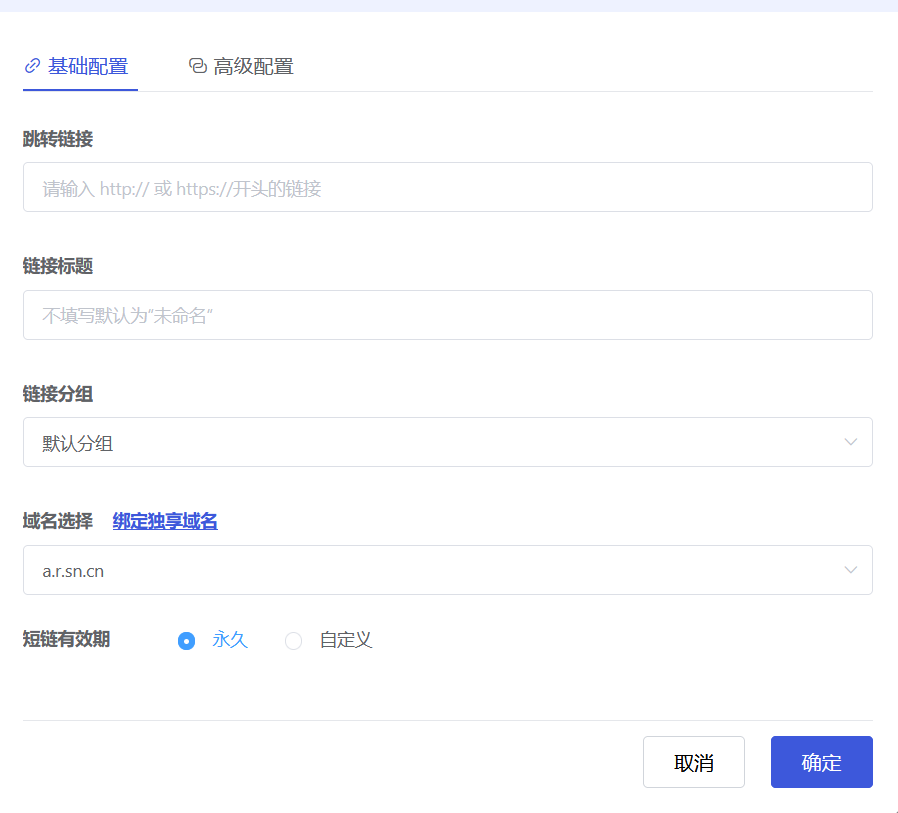
Task: Click the link icon beside 基础配置
Action: [x=32, y=66]
